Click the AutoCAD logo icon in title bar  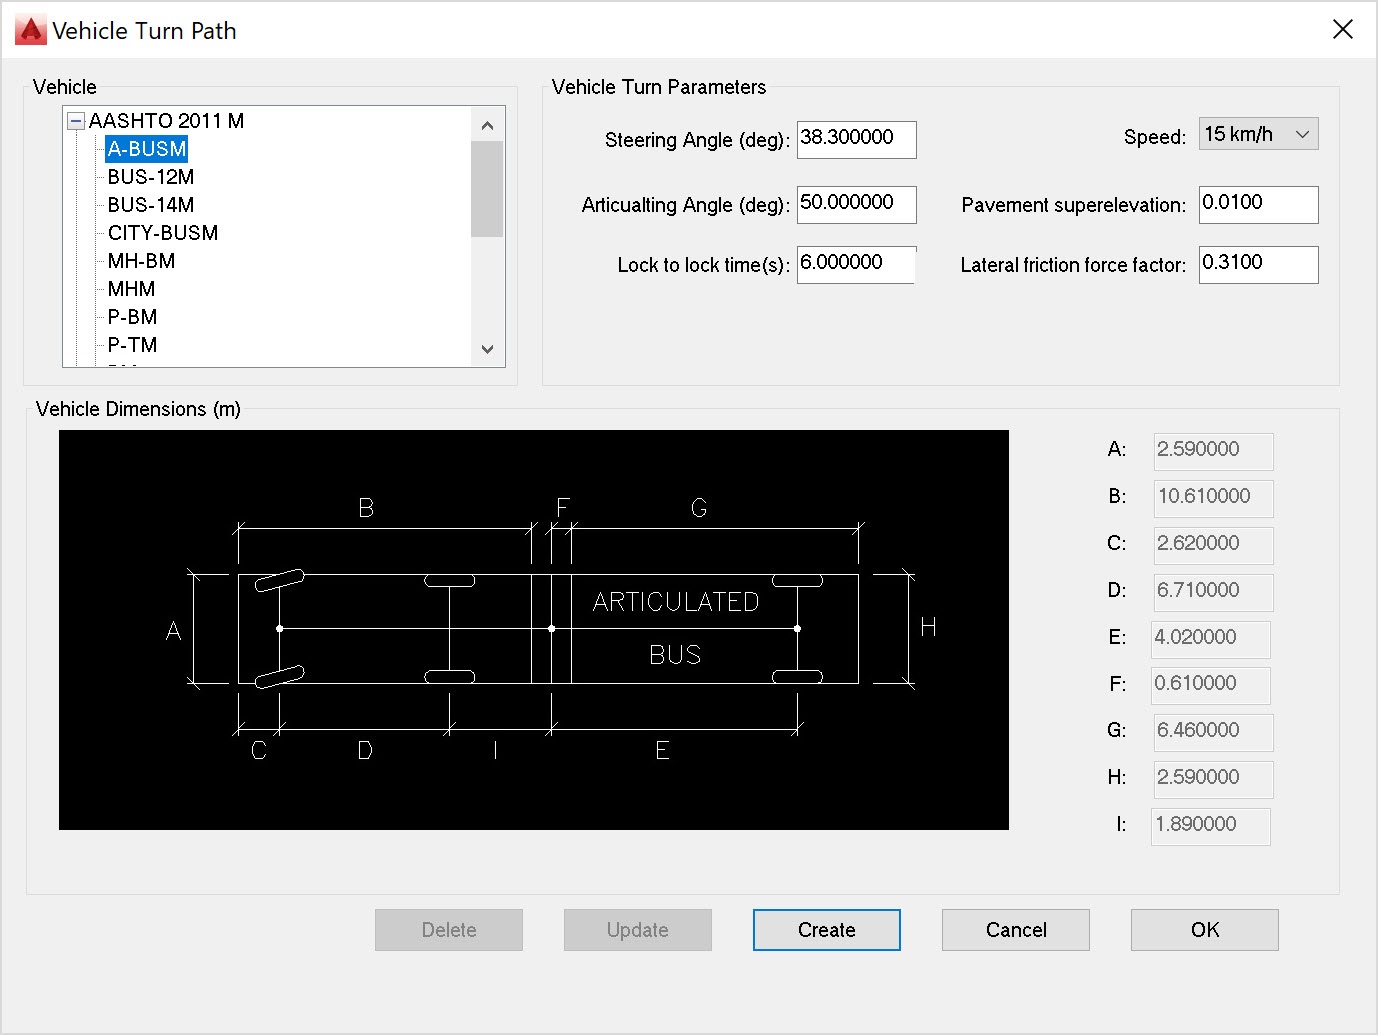(x=31, y=30)
